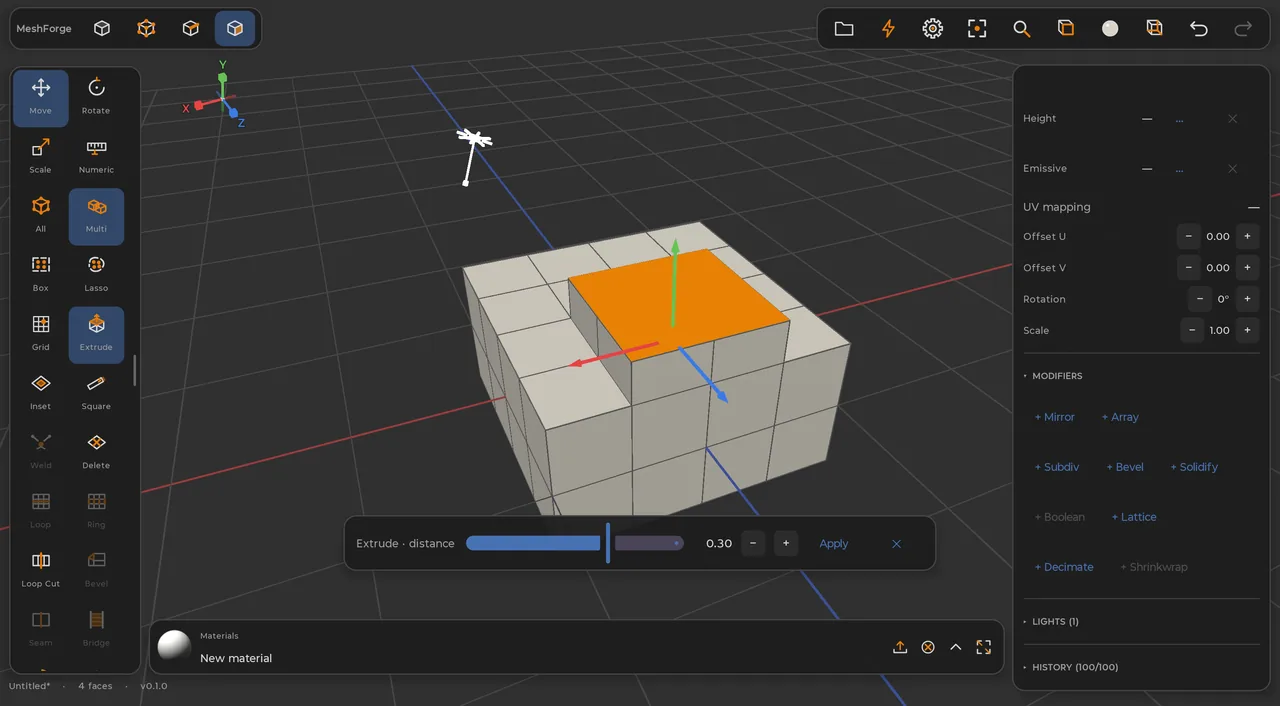This screenshot has width=1280, height=706.
Task: Increase Offset U with plus
Action: (1247, 237)
